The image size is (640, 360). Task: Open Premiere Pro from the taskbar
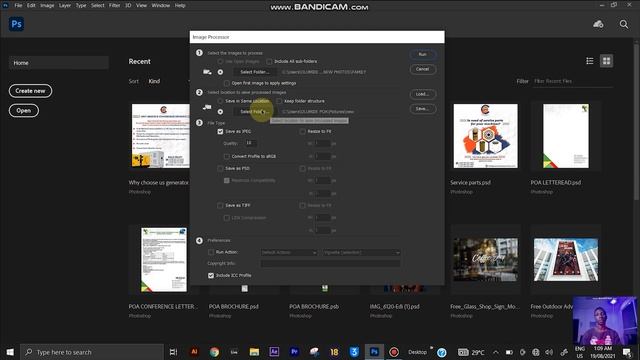coord(294,352)
